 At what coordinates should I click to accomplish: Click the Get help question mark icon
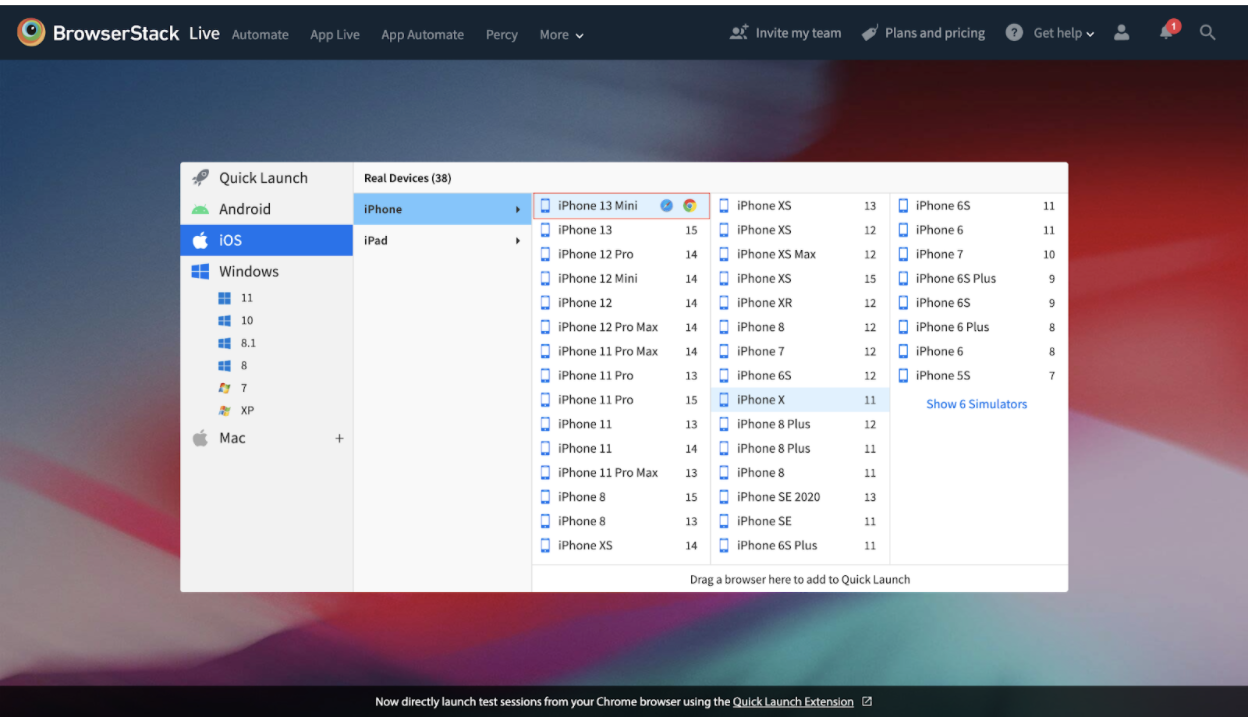[1014, 32]
